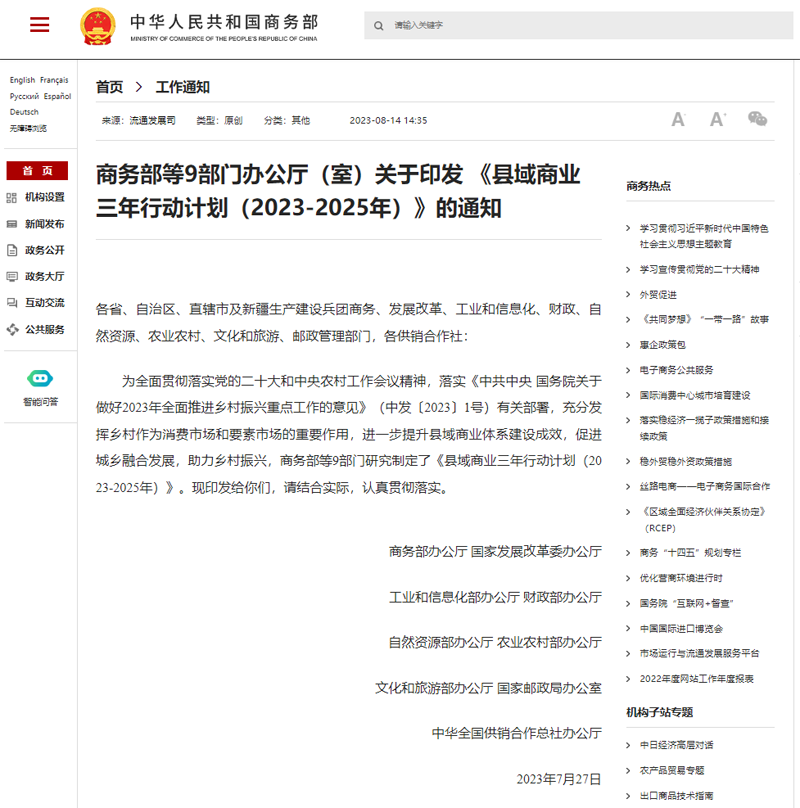Image resolution: width=800 pixels, height=808 pixels.
Task: Decrease font size with smaller A icon
Action: pos(678,120)
